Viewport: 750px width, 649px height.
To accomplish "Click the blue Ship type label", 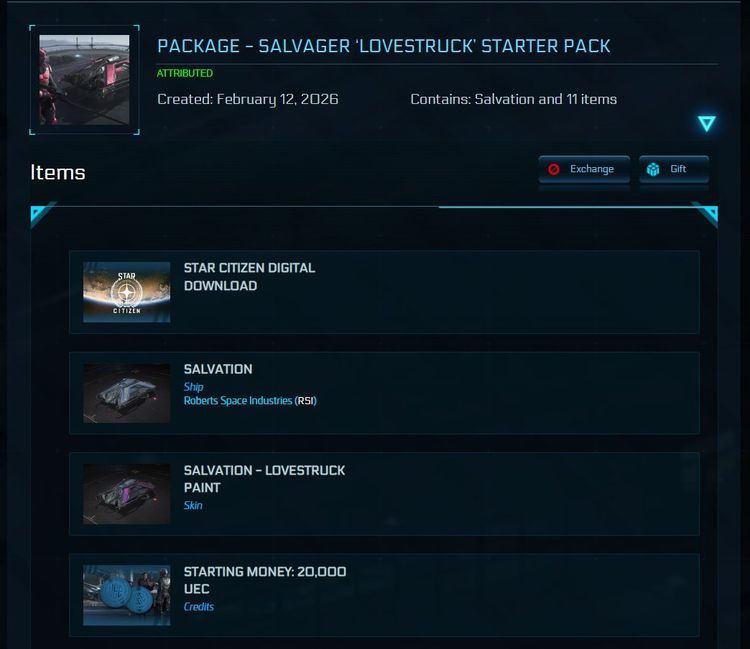I will (x=193, y=387).
